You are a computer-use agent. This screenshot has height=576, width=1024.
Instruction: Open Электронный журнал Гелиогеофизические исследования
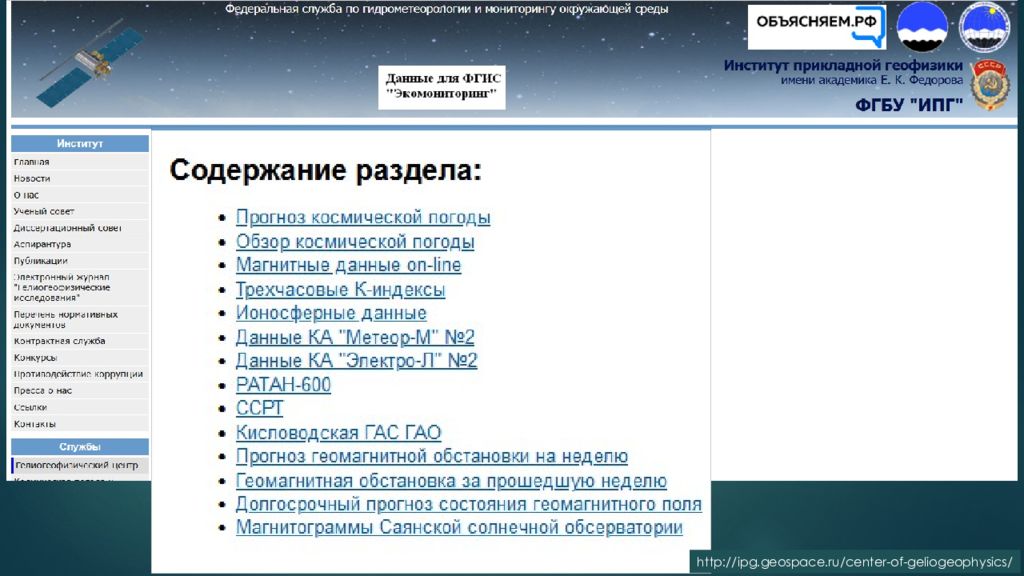point(80,287)
